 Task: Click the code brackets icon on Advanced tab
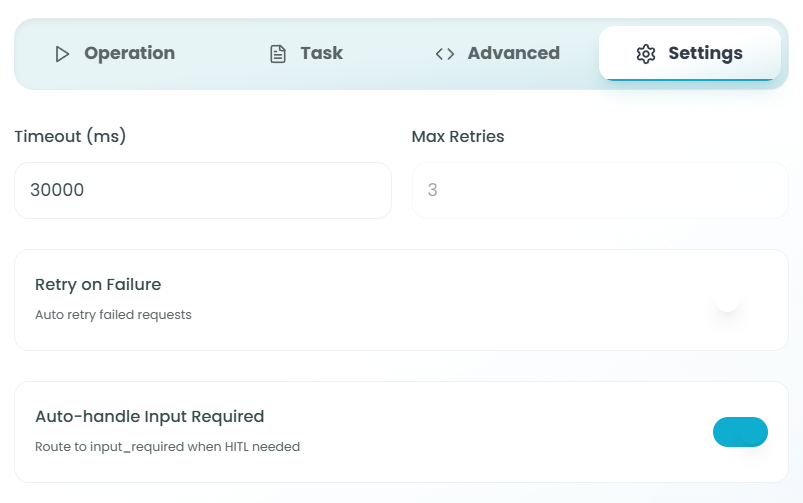coord(445,54)
